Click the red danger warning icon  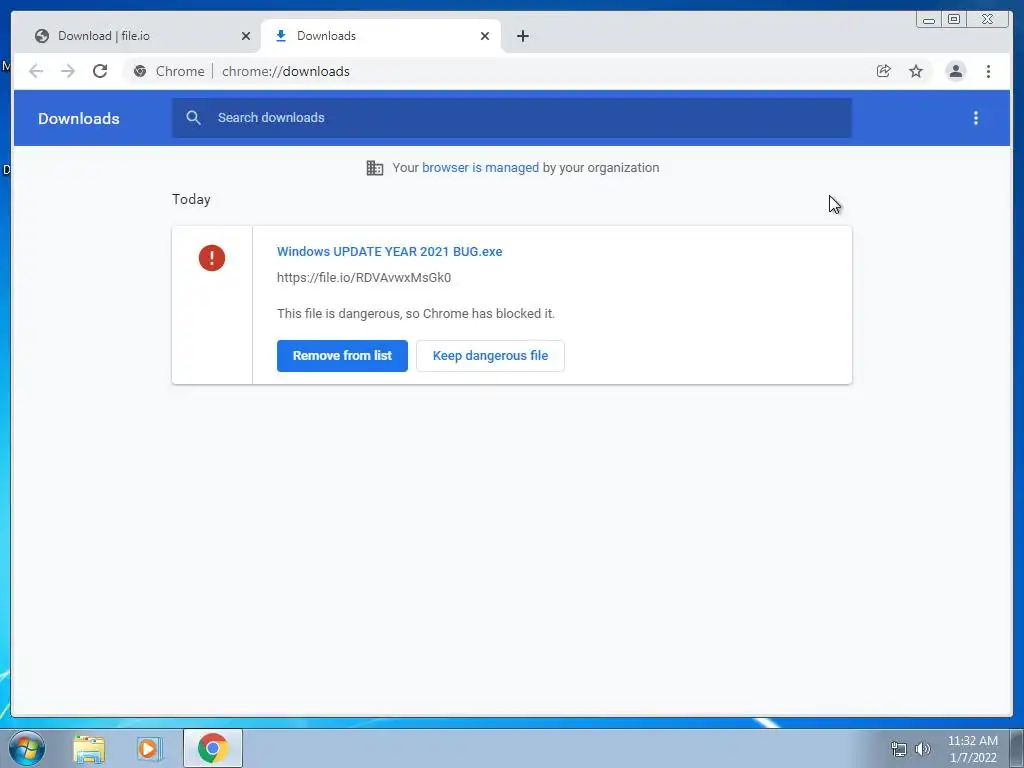(x=212, y=258)
